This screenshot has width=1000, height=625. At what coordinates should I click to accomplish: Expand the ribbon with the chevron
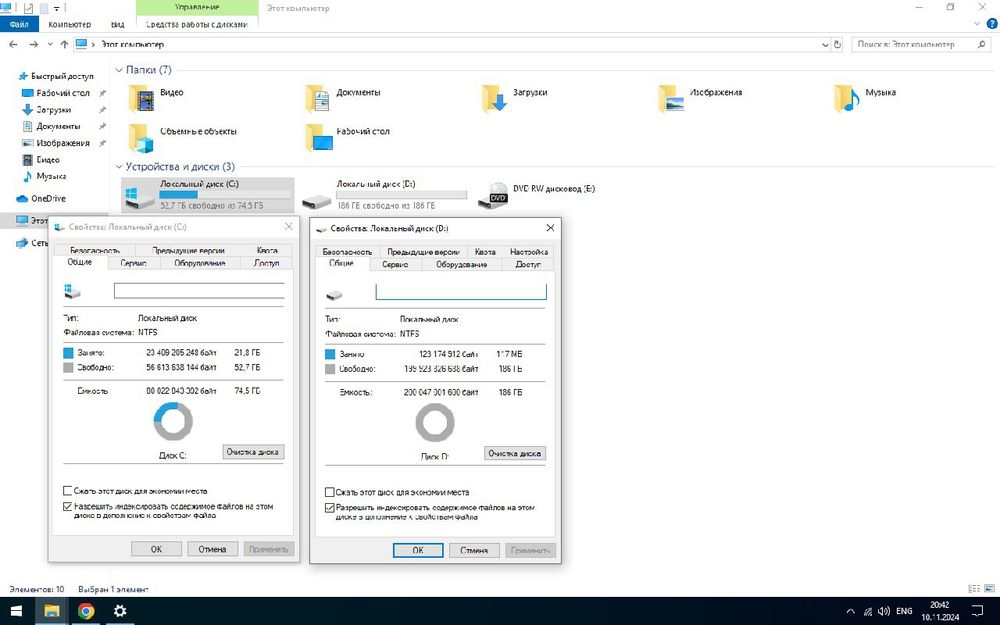click(976, 24)
